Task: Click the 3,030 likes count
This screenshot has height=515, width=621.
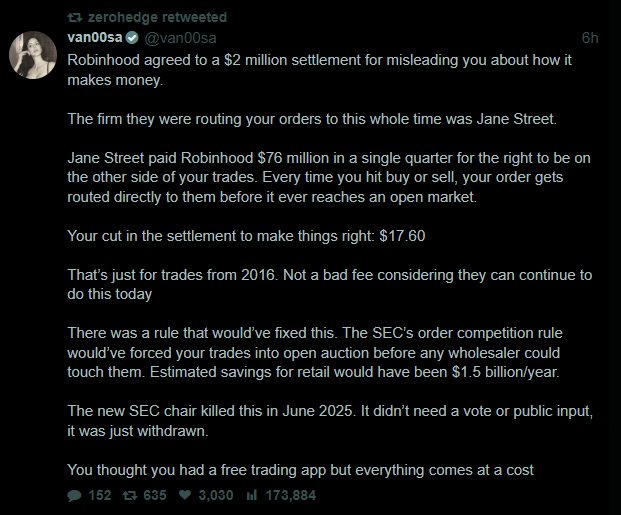Action: 215,495
